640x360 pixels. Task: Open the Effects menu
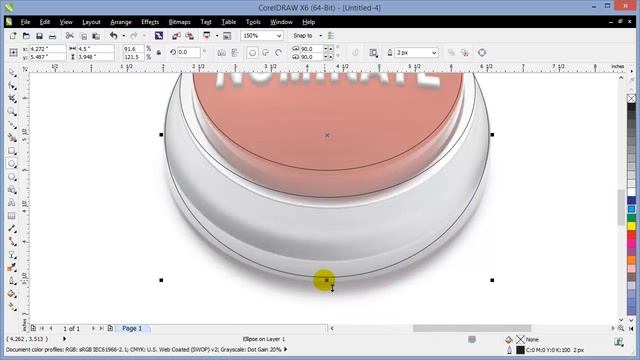150,22
